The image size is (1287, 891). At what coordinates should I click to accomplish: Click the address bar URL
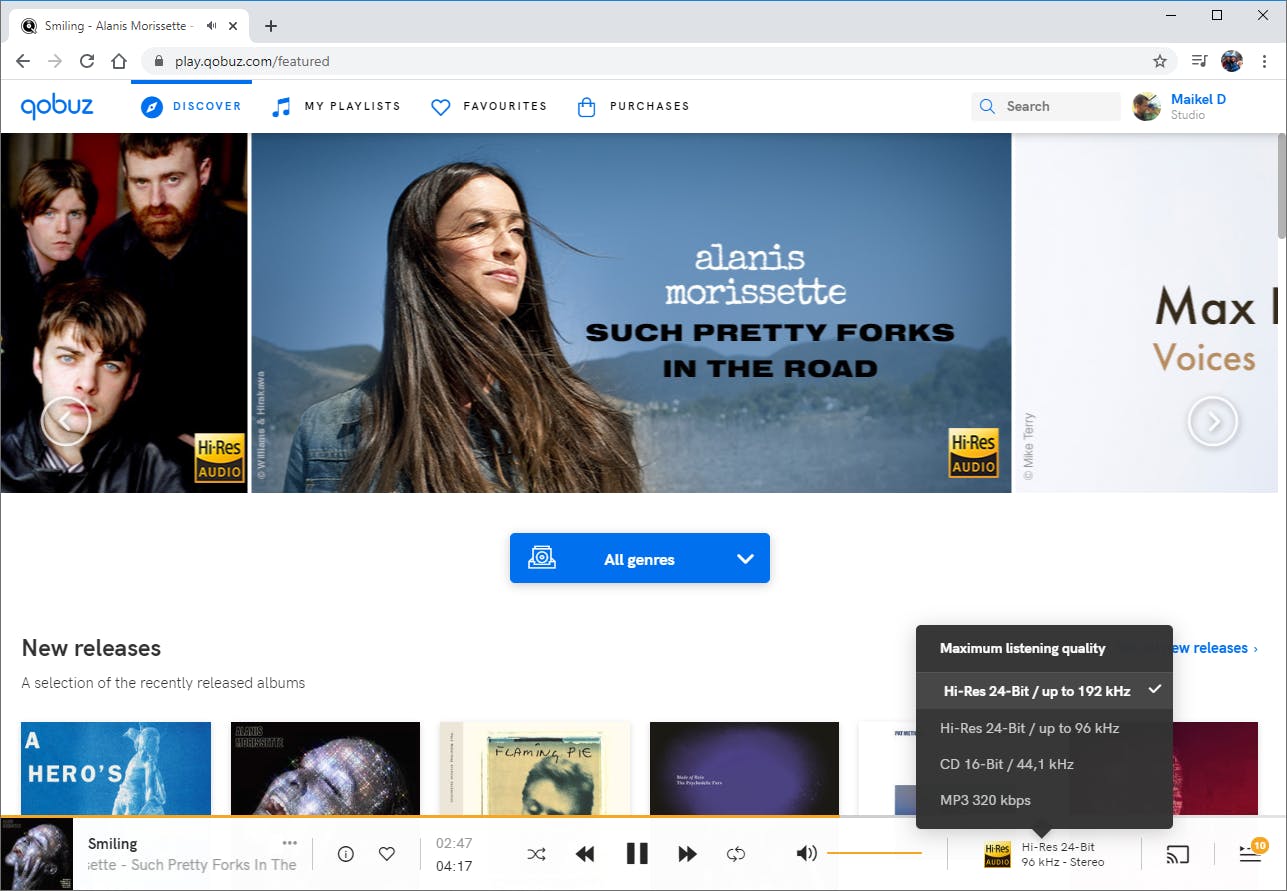tap(252, 61)
